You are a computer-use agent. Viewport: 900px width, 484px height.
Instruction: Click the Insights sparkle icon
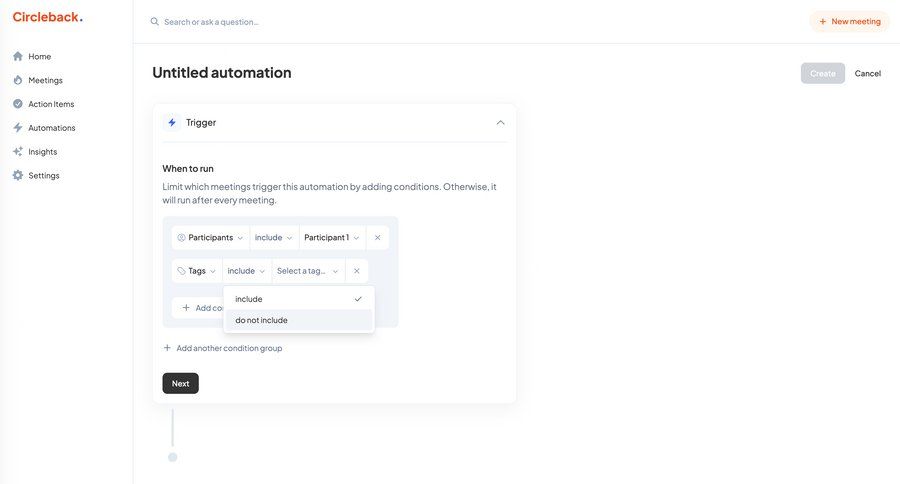(x=18, y=152)
